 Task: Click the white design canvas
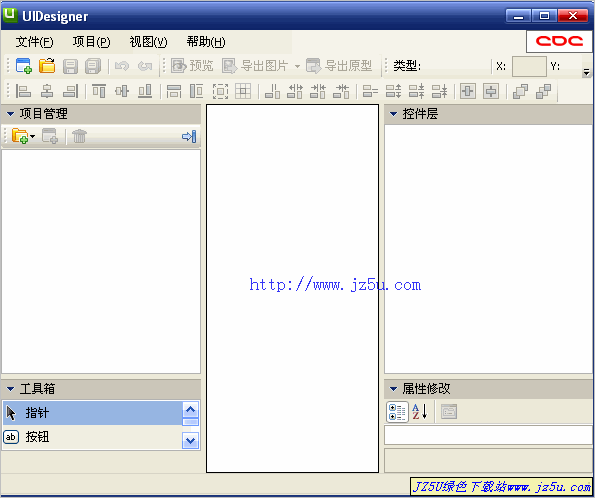(292, 288)
